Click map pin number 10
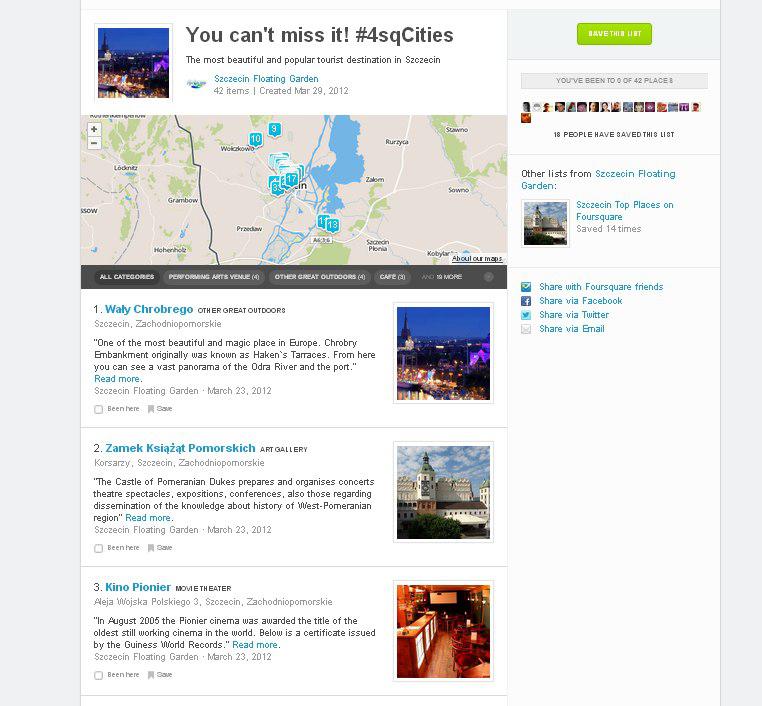 click(x=256, y=139)
